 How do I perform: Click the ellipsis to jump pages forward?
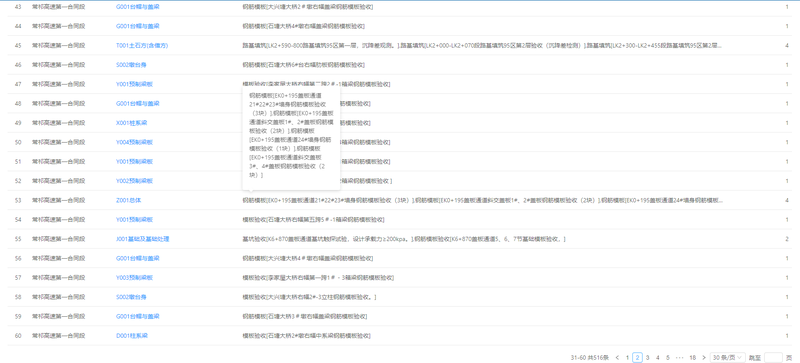pos(679,357)
